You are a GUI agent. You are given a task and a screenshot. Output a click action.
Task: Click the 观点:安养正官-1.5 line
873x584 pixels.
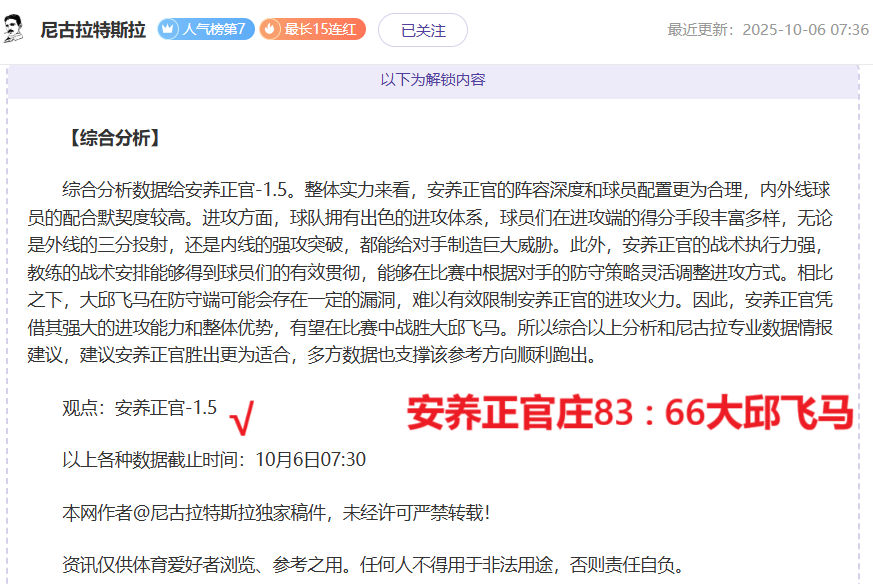[139, 407]
